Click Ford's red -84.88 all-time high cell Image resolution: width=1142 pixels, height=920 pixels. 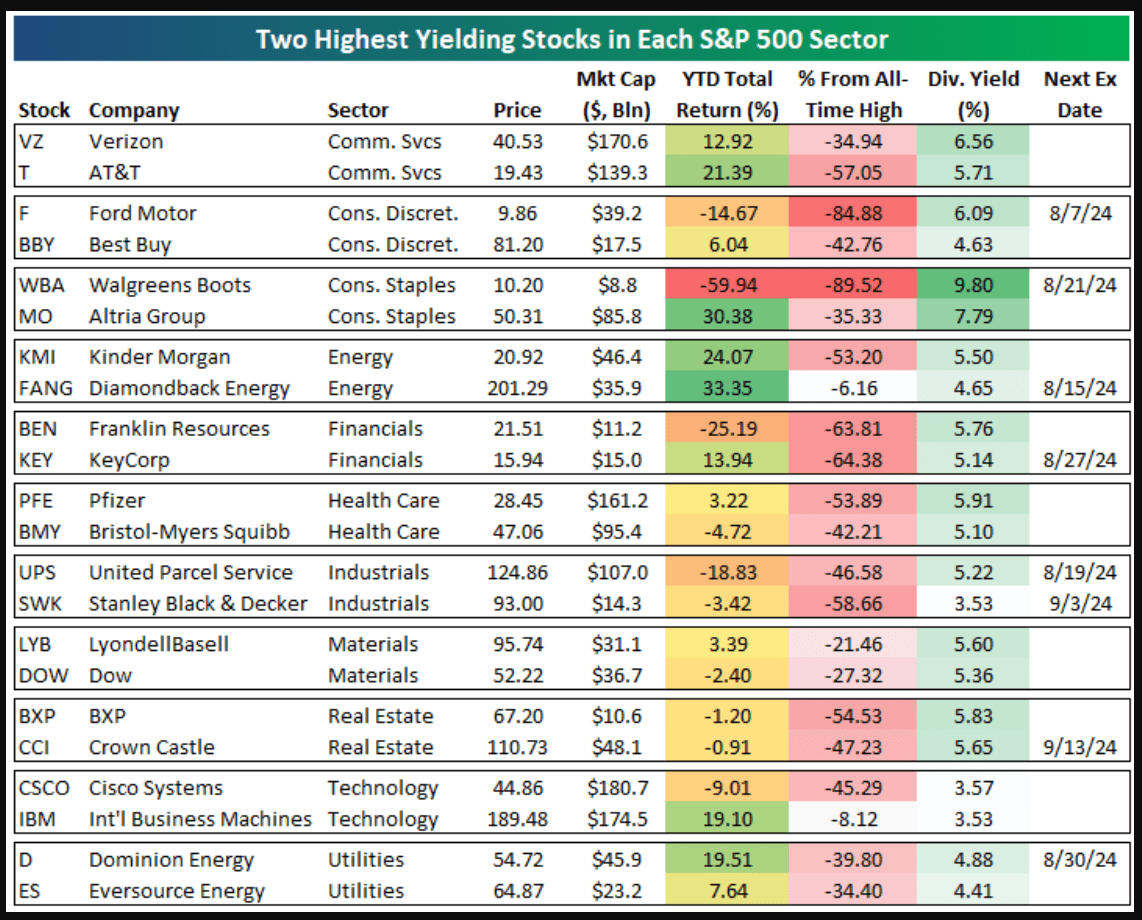(x=853, y=213)
